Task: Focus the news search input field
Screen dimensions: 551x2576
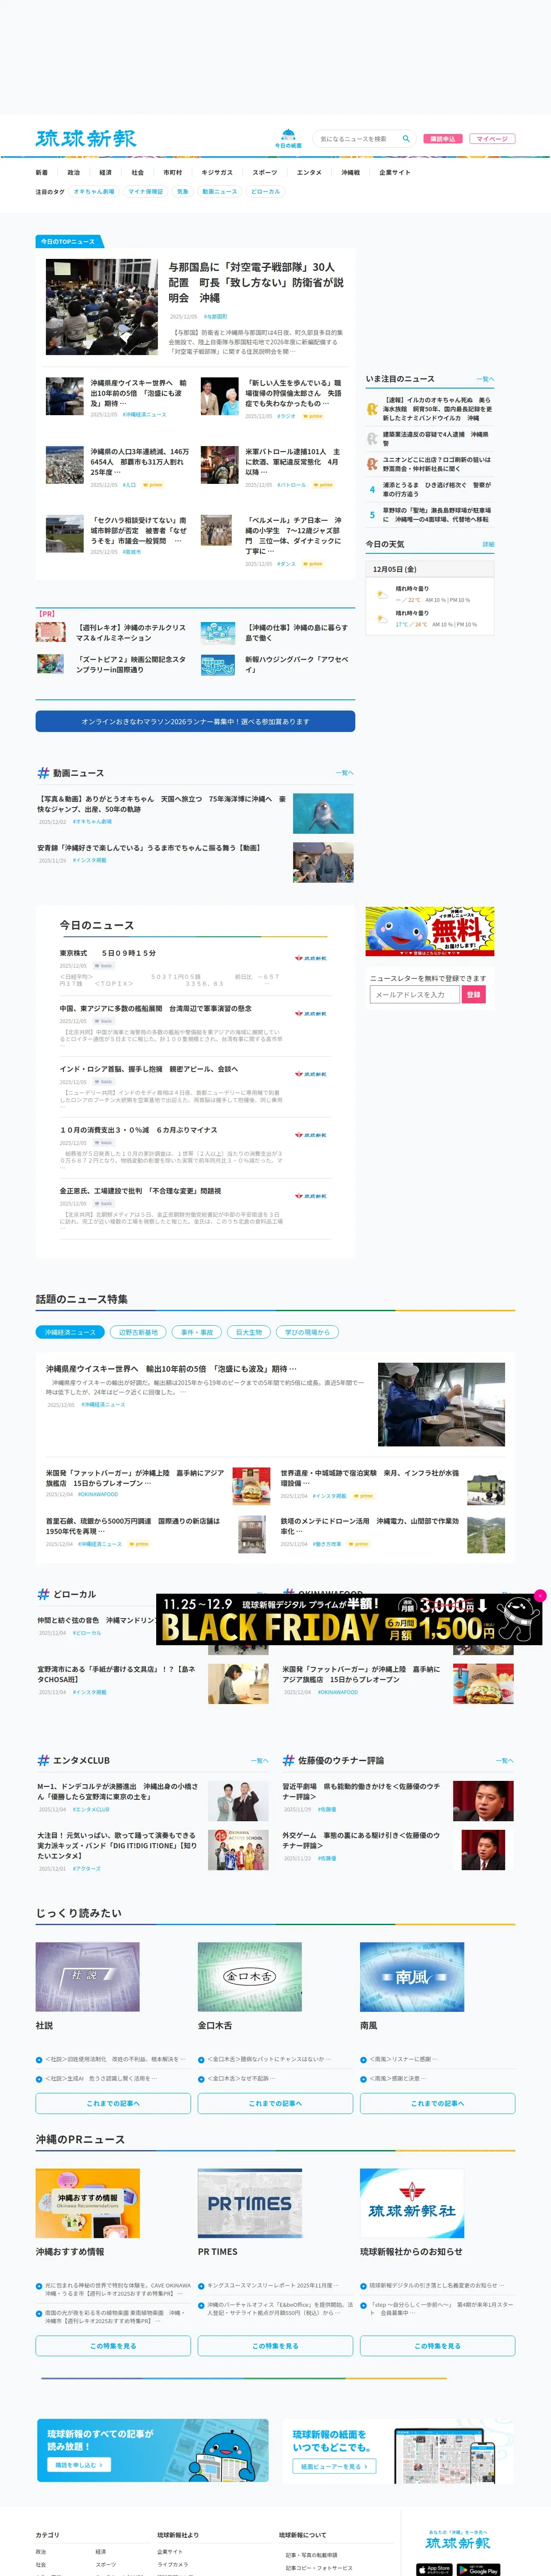Action: [x=357, y=139]
